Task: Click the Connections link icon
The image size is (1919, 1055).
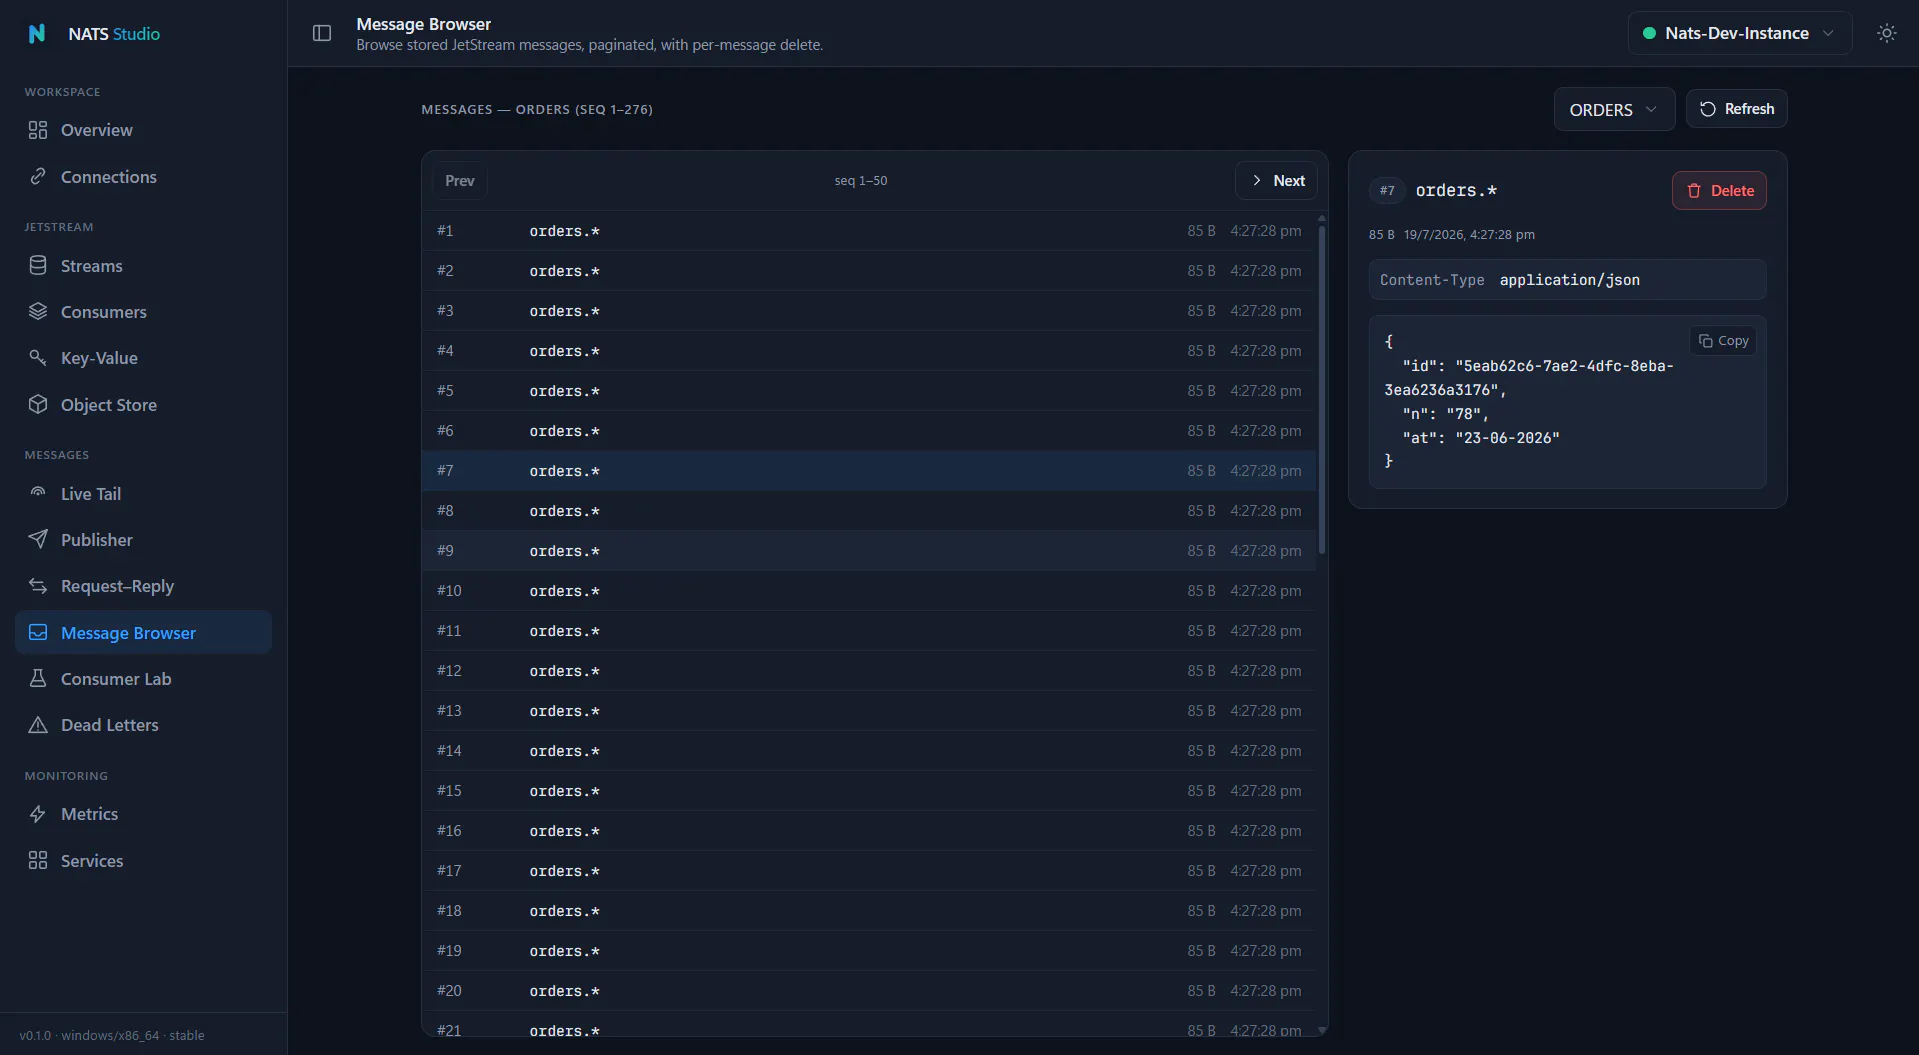Action: (38, 176)
